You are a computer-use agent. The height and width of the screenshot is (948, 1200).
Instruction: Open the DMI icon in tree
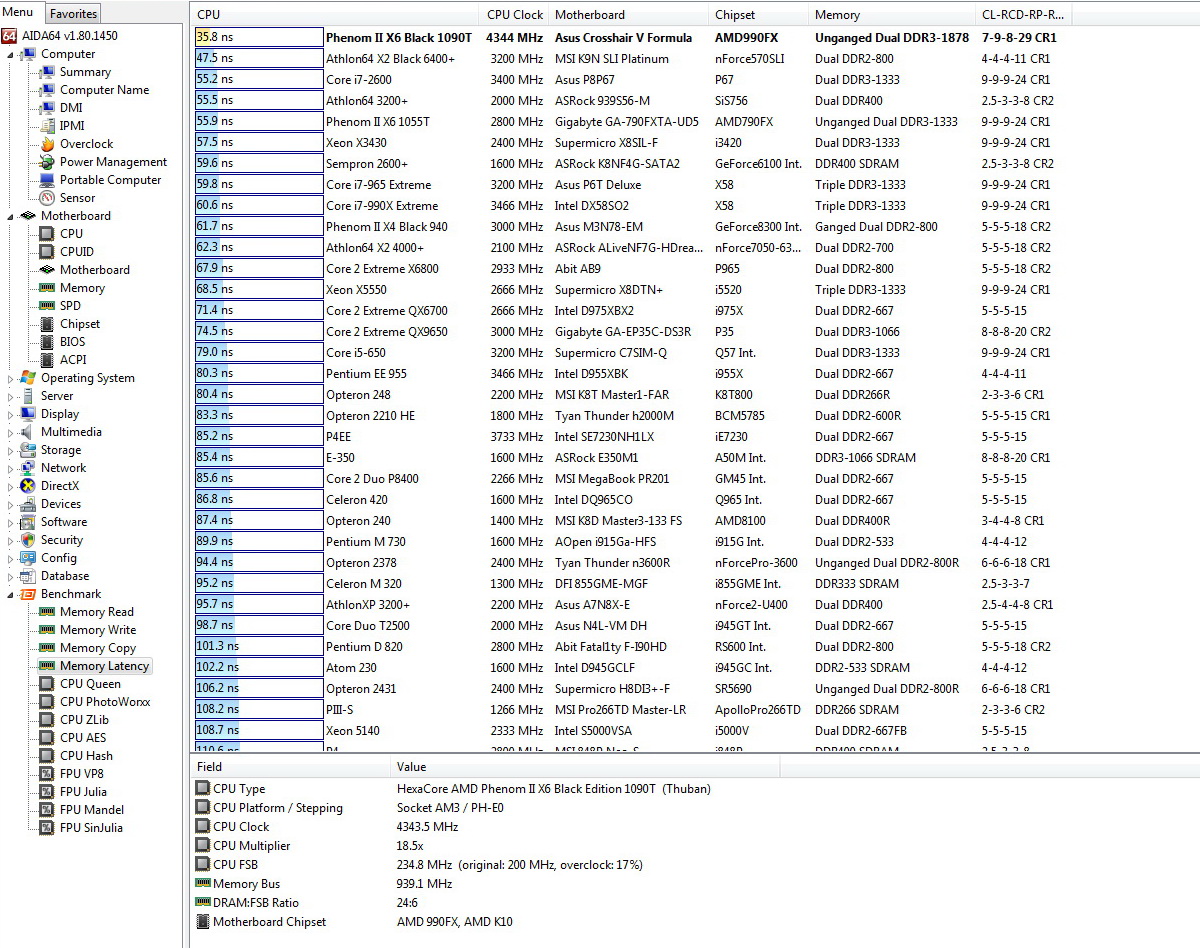[x=46, y=108]
